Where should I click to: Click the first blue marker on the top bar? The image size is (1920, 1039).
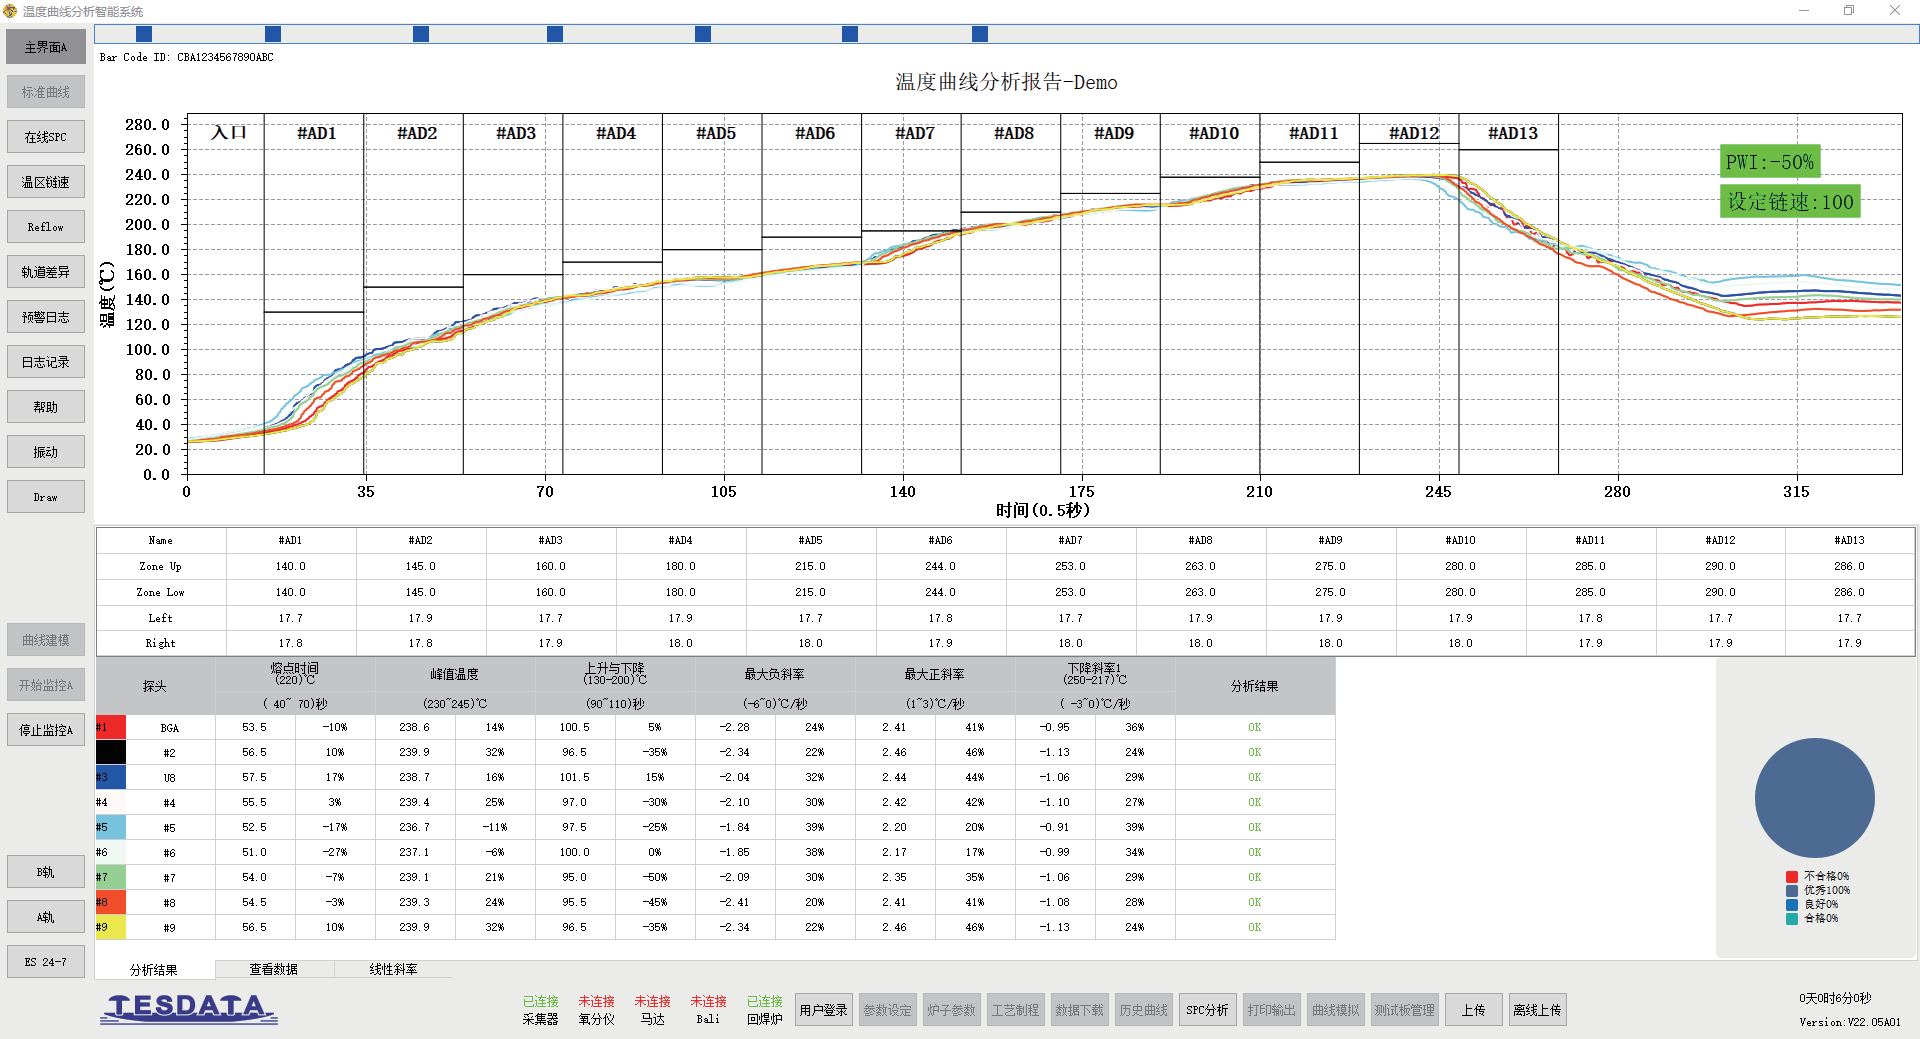[144, 34]
